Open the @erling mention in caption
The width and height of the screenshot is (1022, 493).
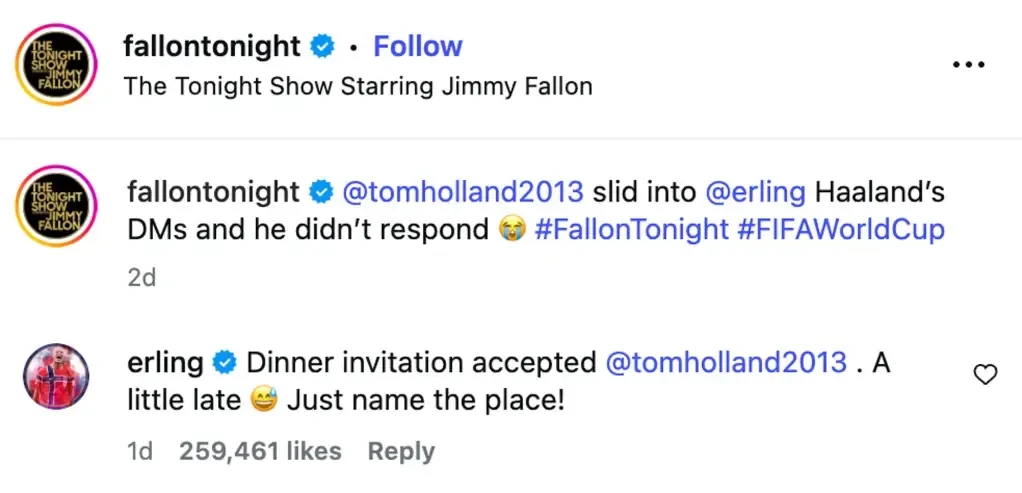tap(756, 192)
